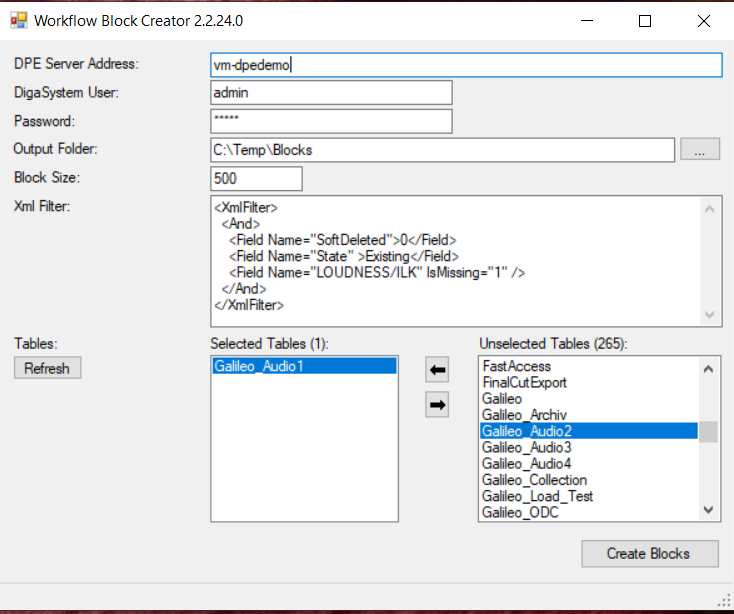Click the DPE Server Address field

coord(465,64)
